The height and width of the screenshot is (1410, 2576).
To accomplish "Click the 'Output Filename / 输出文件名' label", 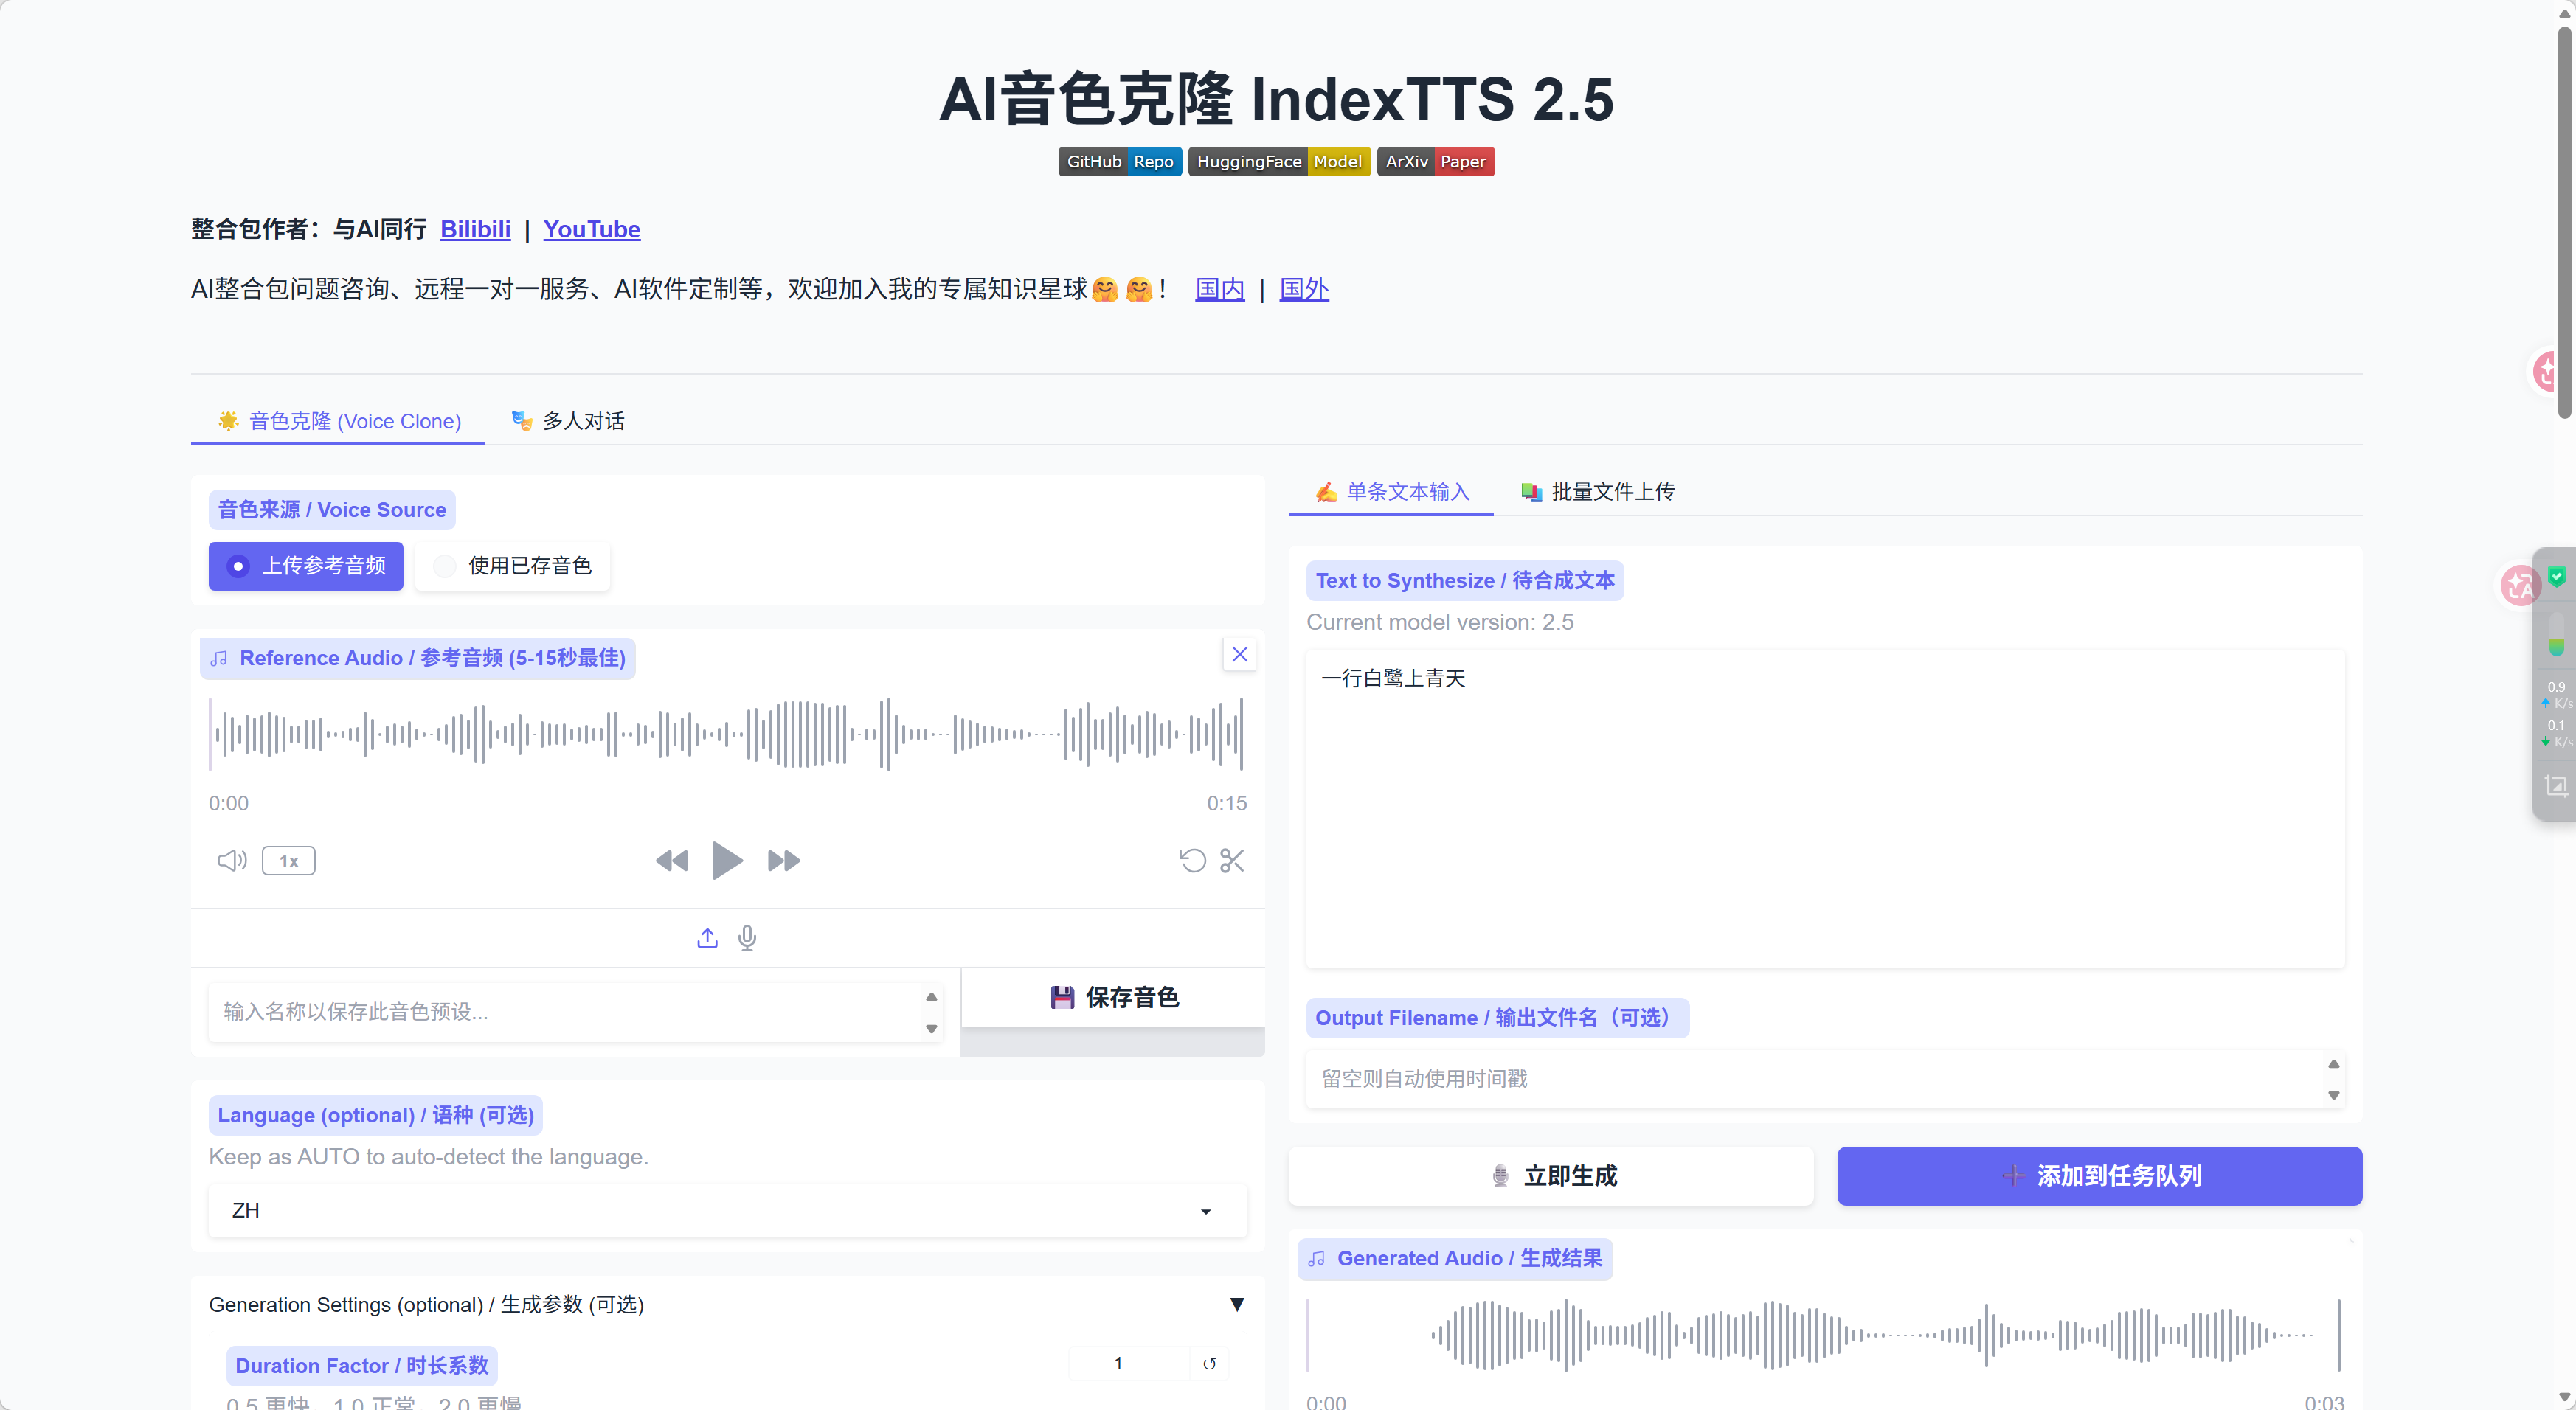I will (1497, 1018).
